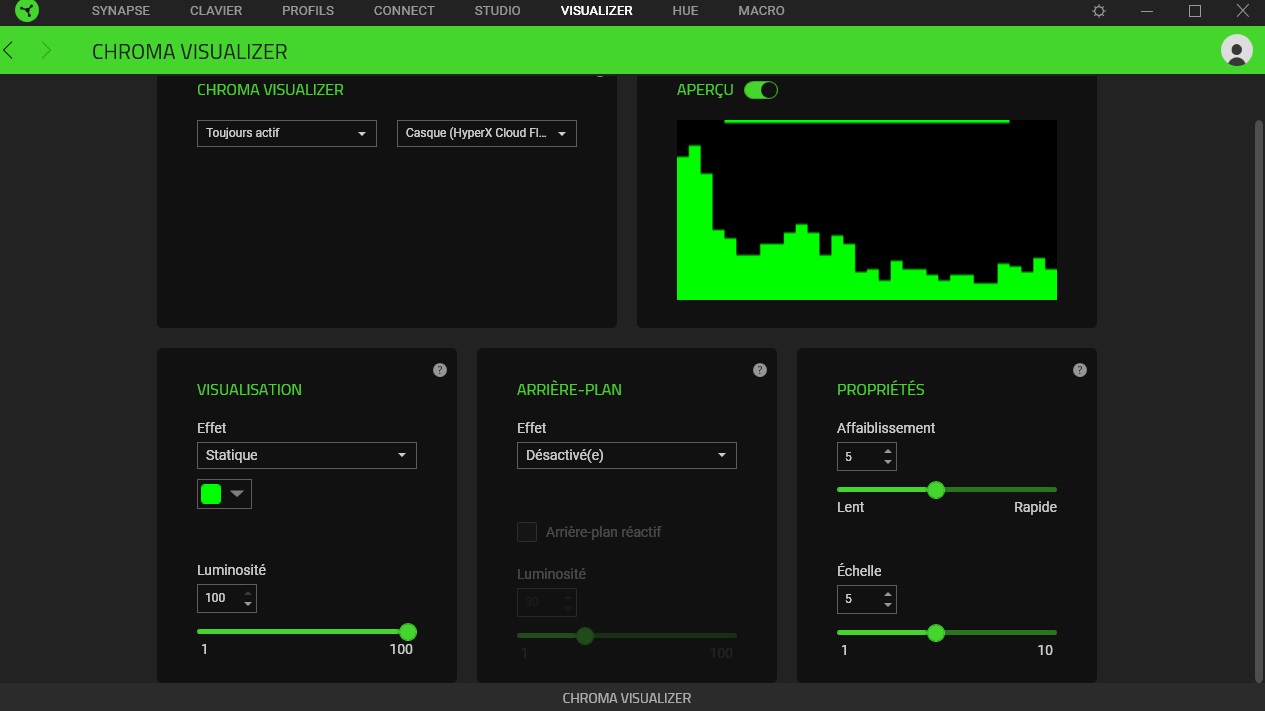Screen dimensions: 1265x711
Task: Expand the Désactivé(e) background effect dropdown
Action: click(x=626, y=455)
